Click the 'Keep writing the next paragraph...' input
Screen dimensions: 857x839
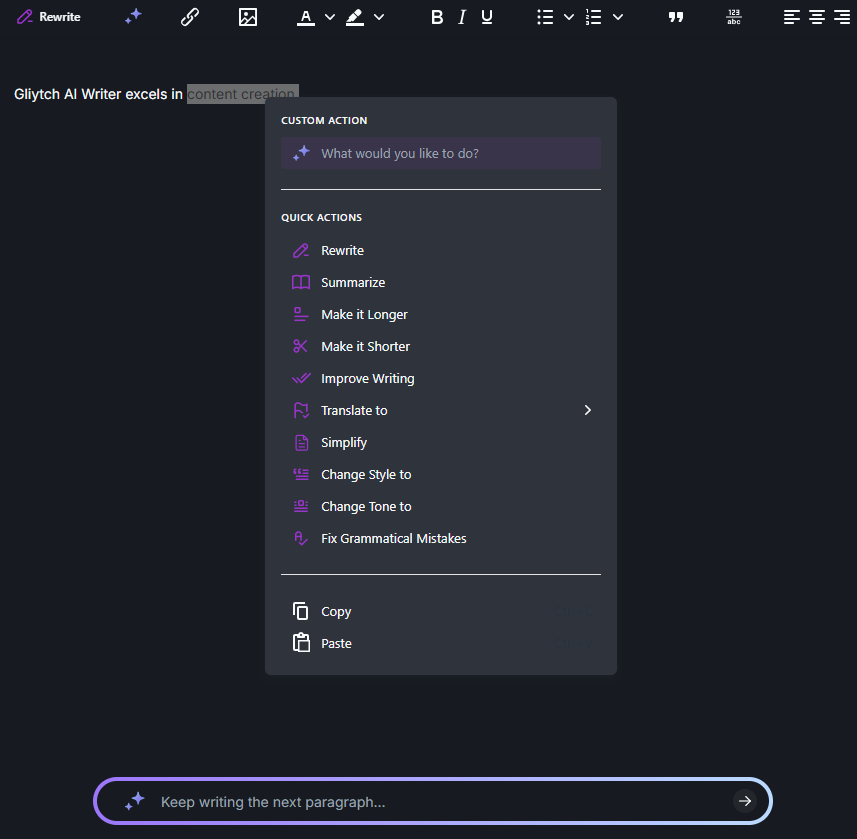click(x=432, y=802)
